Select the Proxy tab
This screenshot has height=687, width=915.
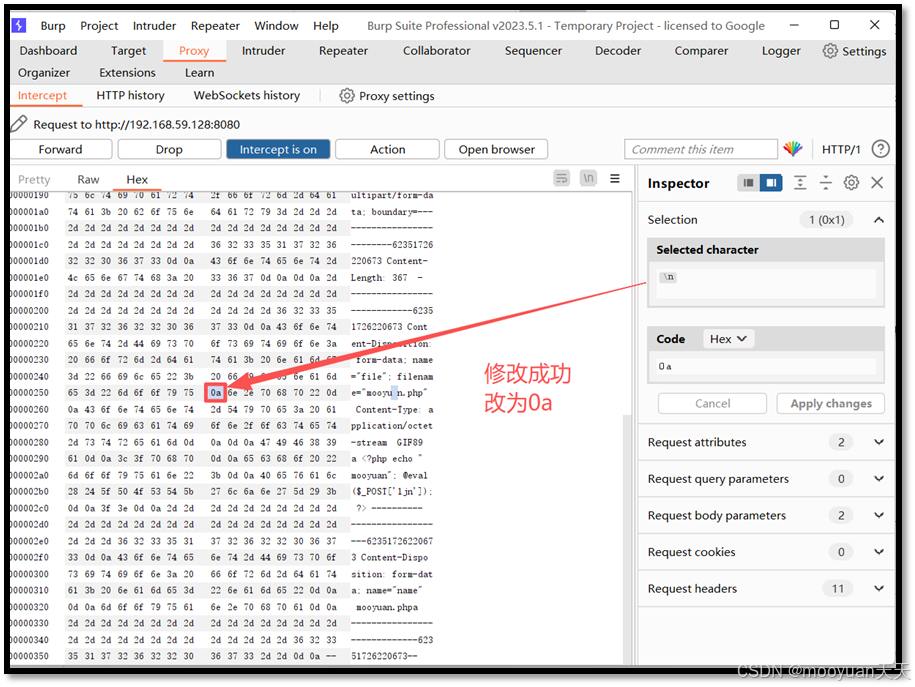click(194, 51)
